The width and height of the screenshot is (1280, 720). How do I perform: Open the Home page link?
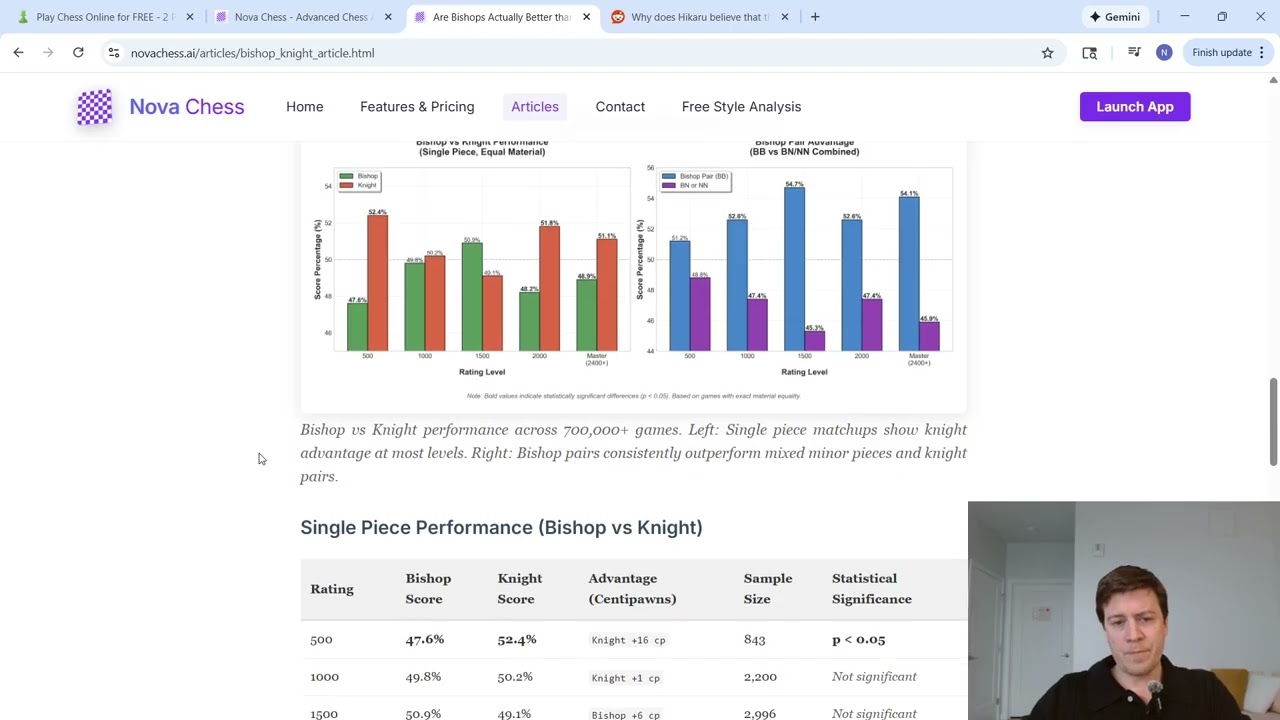pyautogui.click(x=304, y=106)
